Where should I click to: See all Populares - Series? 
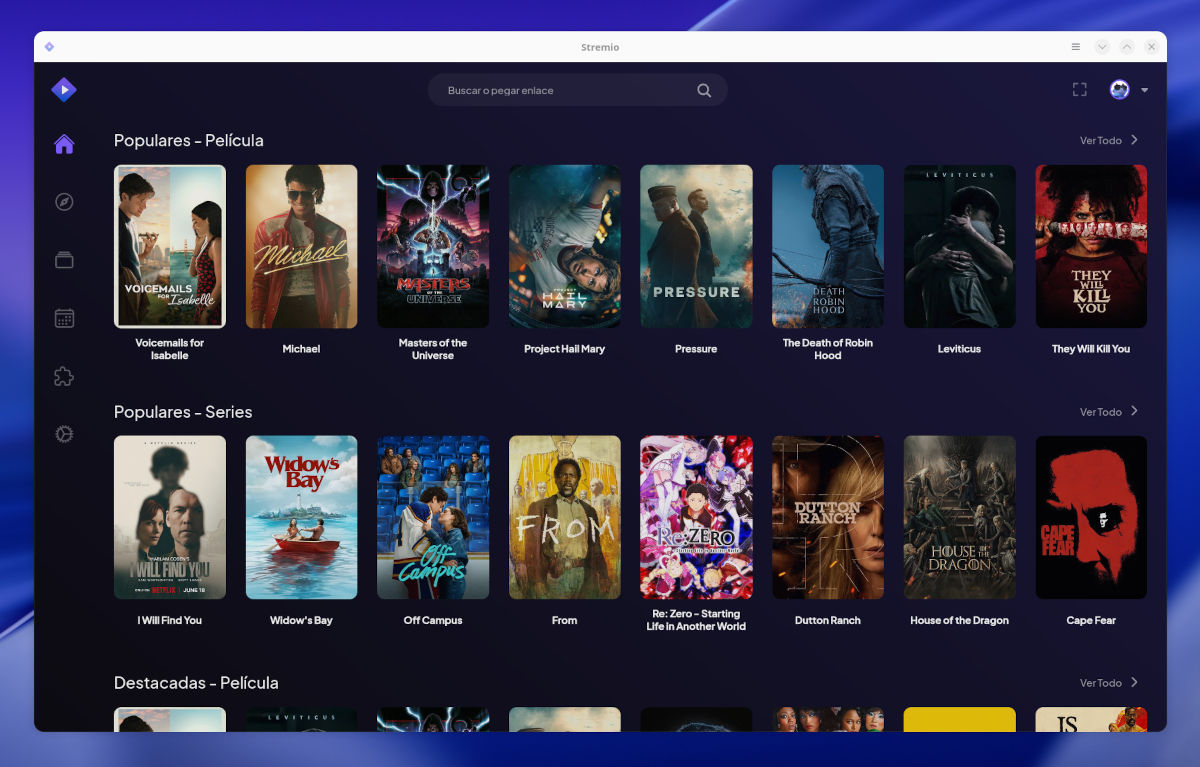point(1109,411)
